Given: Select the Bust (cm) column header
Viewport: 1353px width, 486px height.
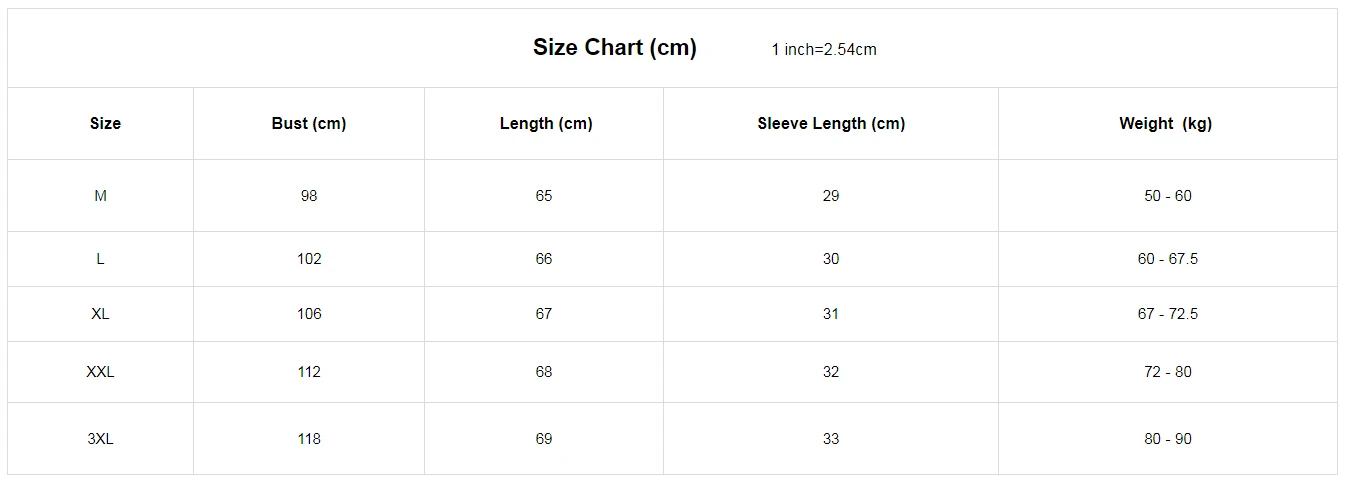Looking at the screenshot, I should pyautogui.click(x=309, y=123).
